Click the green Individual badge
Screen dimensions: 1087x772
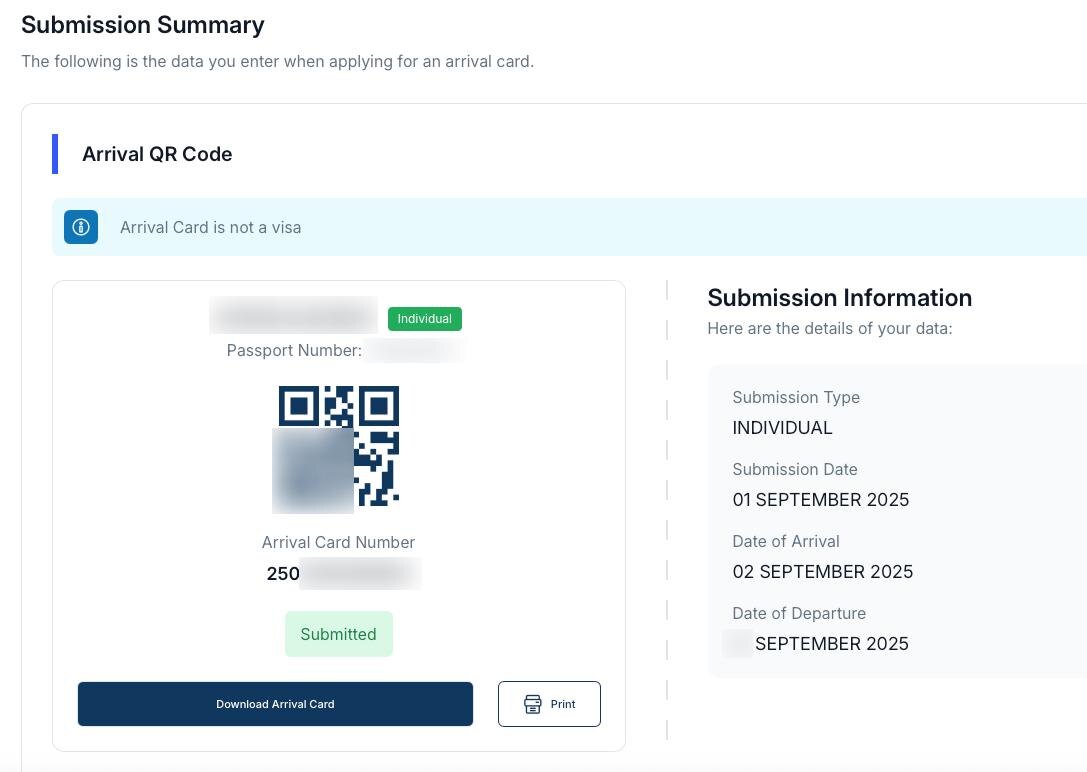point(424,319)
